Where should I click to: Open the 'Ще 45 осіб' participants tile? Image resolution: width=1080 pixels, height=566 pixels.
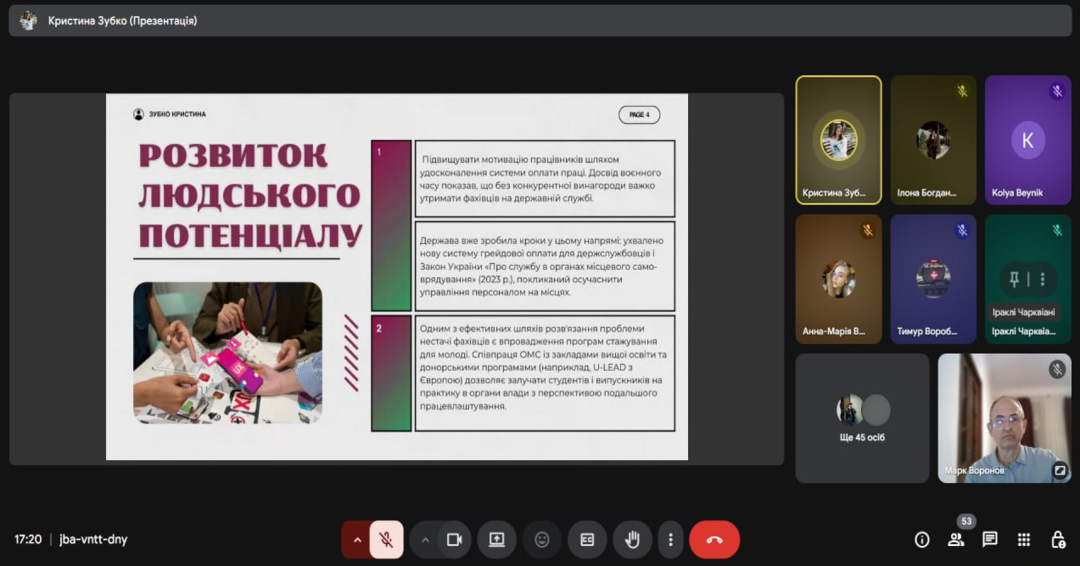tap(862, 417)
